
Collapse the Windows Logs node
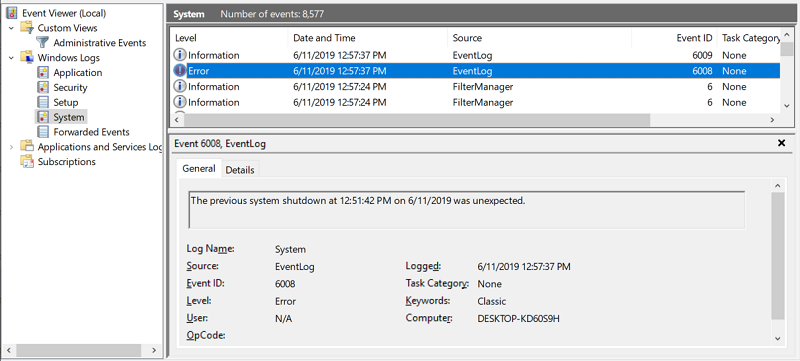(x=11, y=58)
